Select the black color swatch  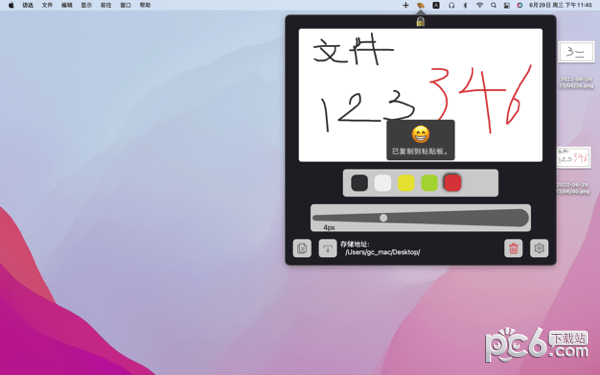point(359,183)
